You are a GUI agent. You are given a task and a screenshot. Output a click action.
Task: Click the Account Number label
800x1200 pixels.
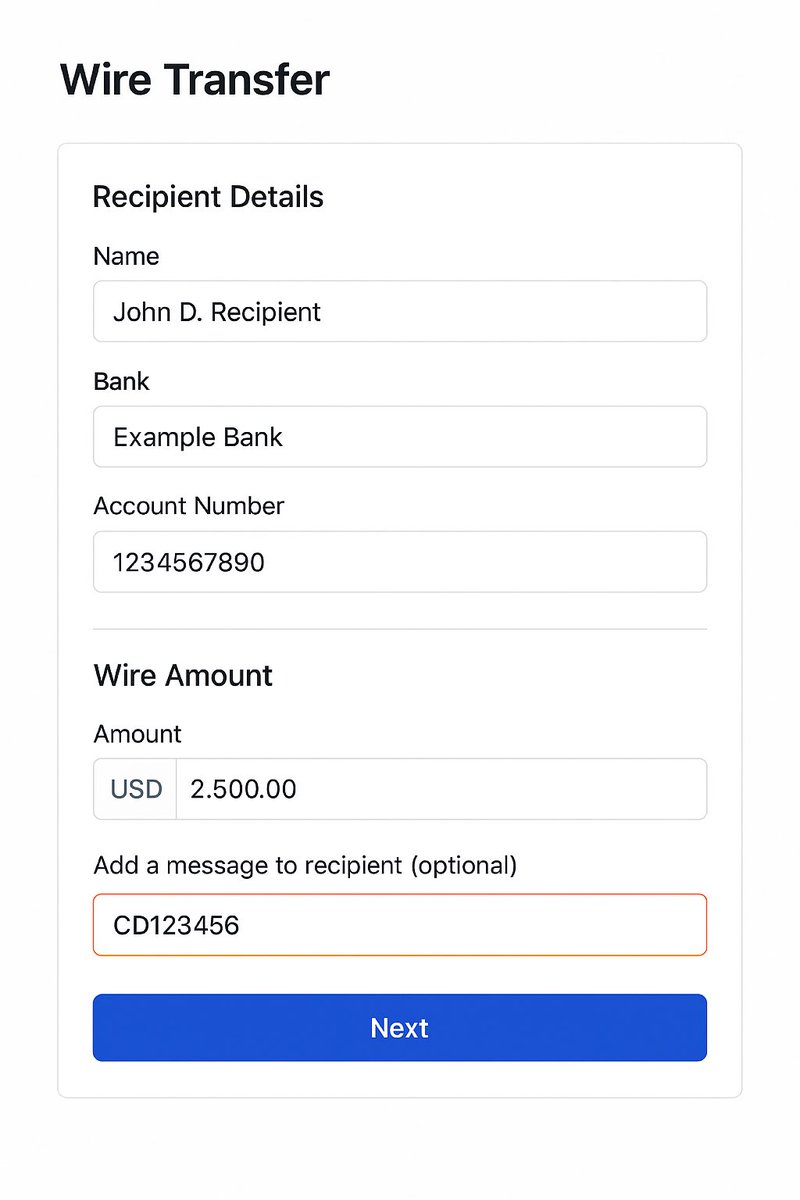(x=189, y=506)
